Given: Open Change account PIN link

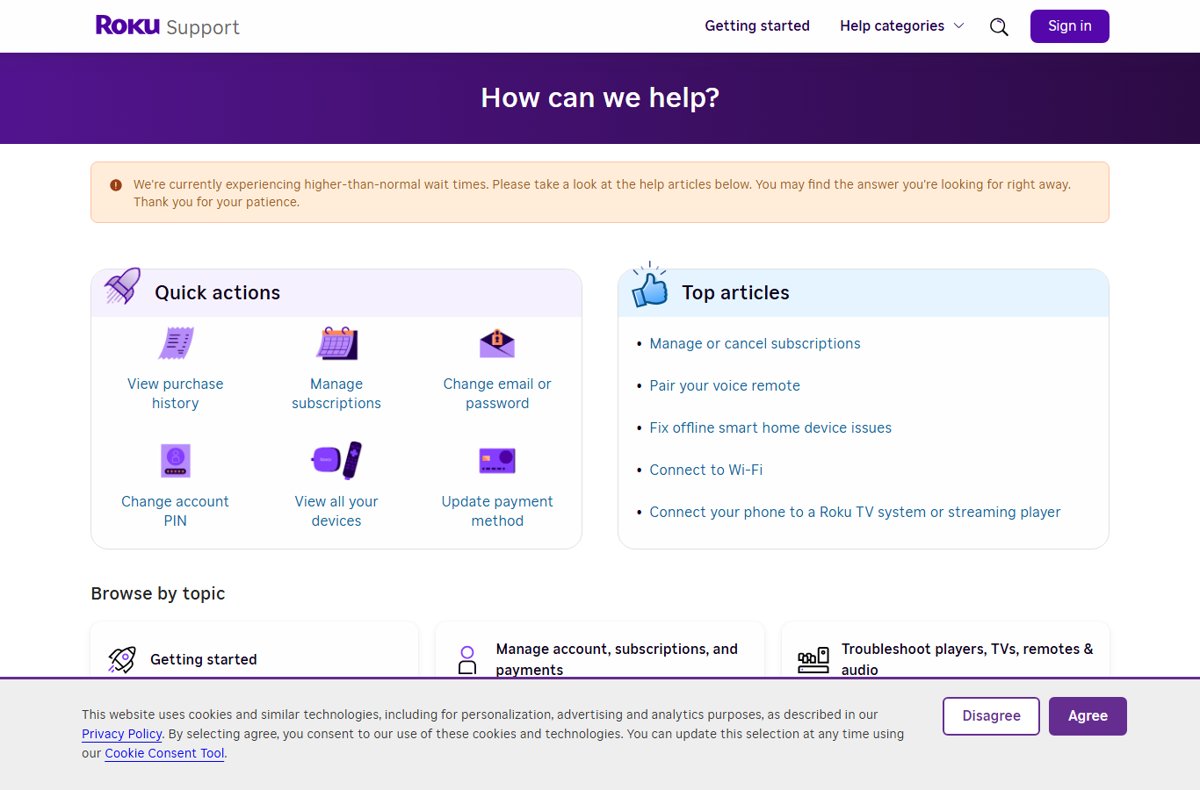Looking at the screenshot, I should (x=175, y=511).
